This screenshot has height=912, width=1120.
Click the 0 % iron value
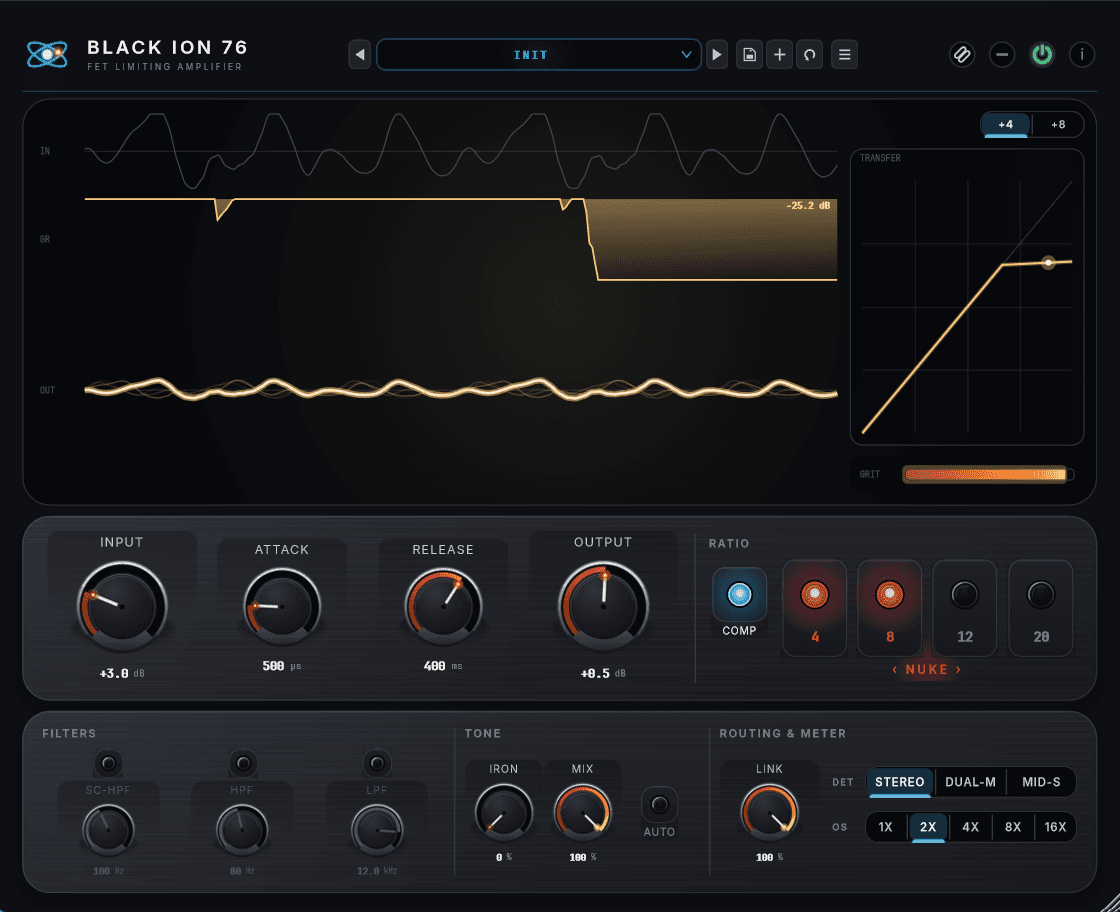coord(504,857)
